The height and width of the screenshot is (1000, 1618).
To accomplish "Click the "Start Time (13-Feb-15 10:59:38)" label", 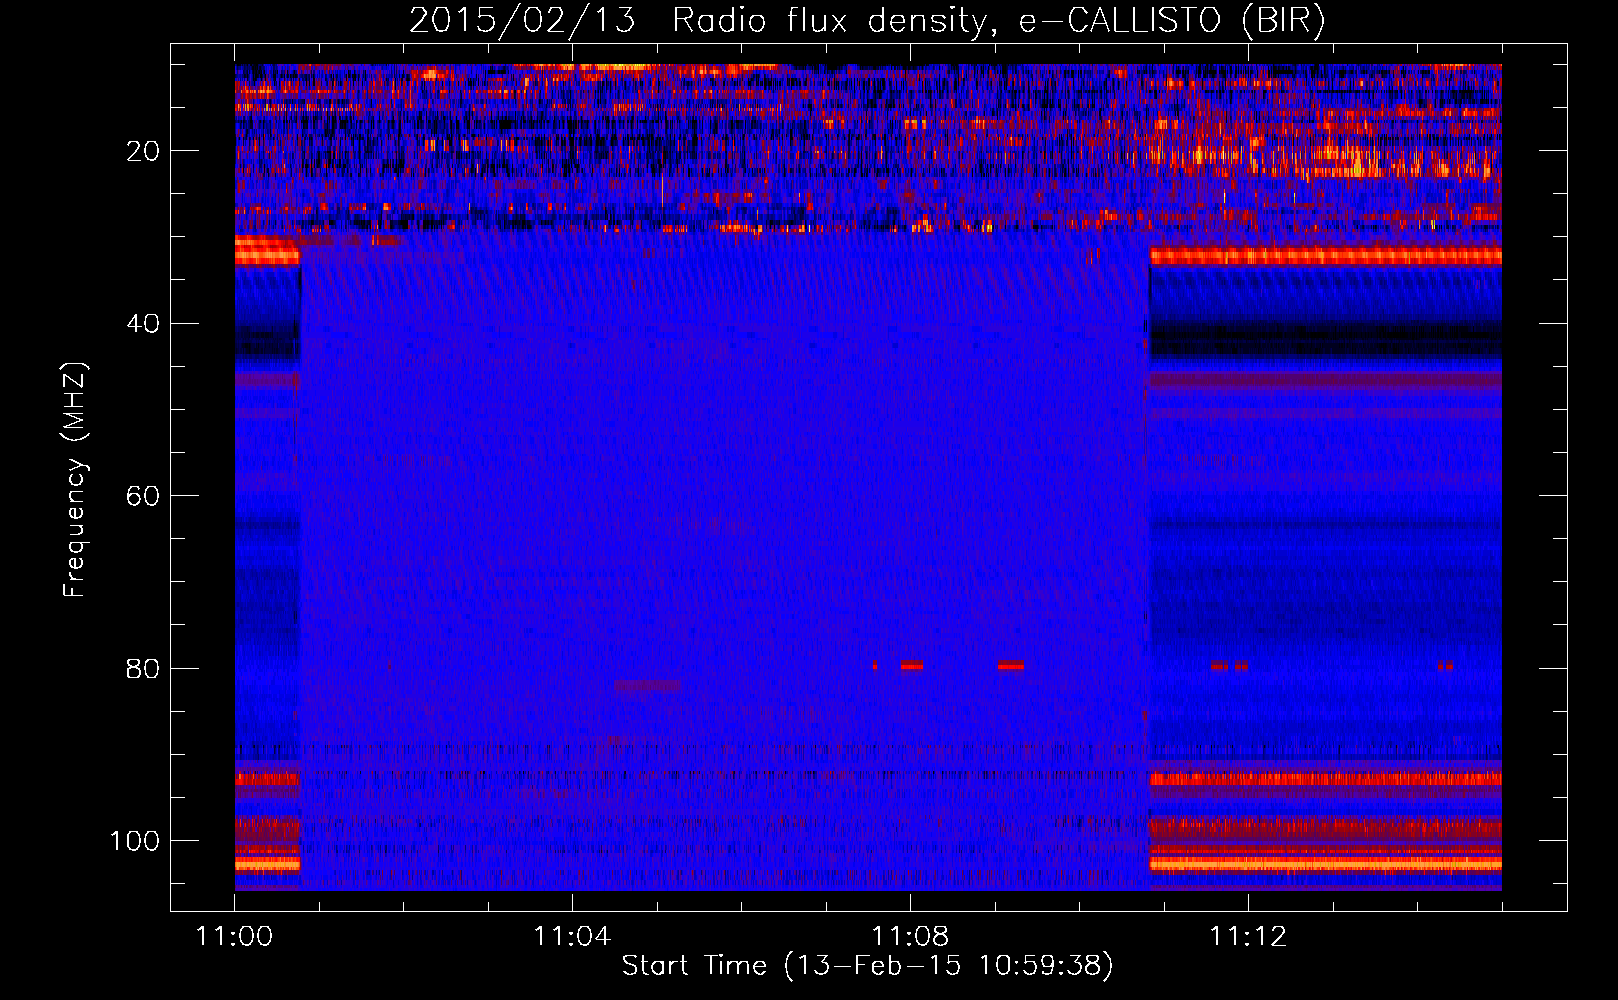I will (868, 966).
